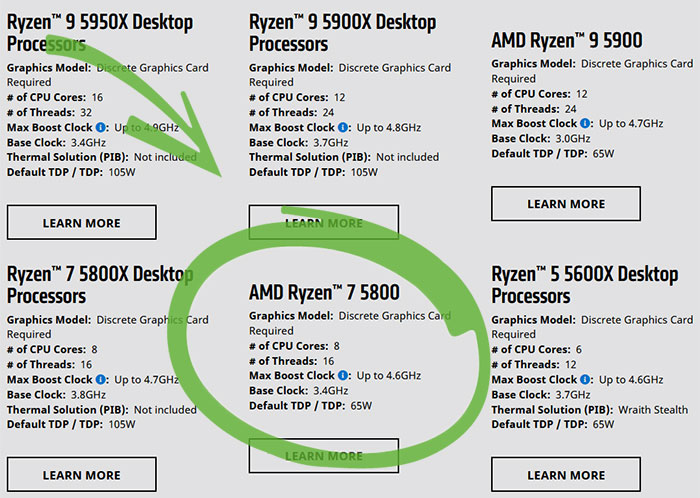Click Learn More under Ryzen 9 5900X

coord(324,222)
